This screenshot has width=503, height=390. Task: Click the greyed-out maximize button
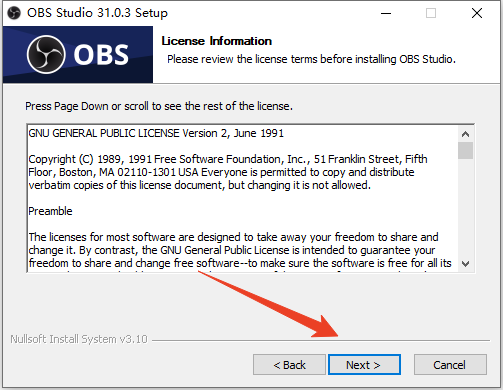(431, 13)
